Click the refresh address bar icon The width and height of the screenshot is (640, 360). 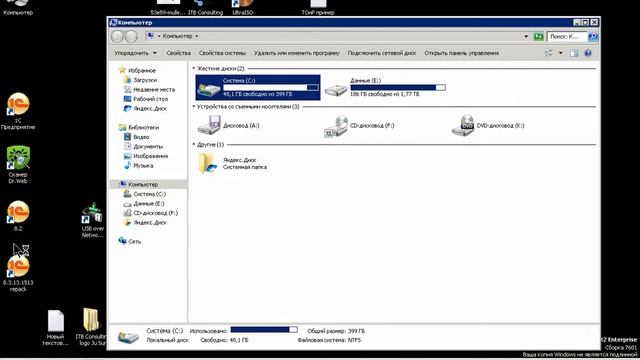[538, 37]
